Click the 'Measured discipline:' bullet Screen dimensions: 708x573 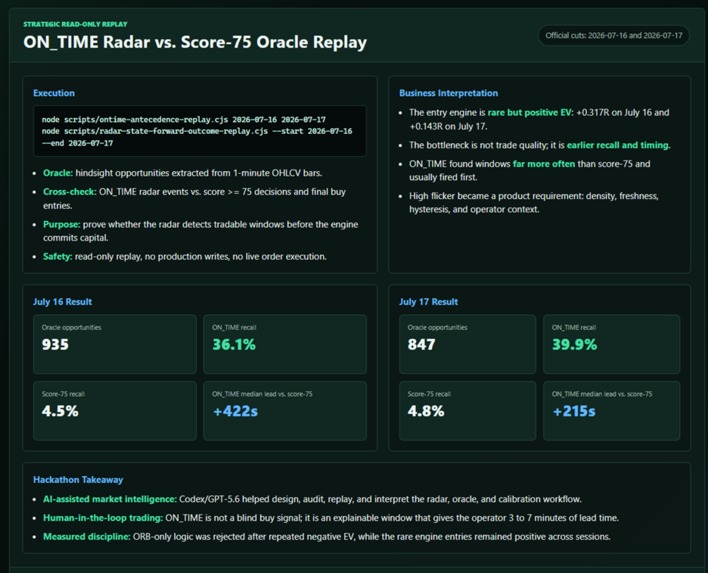(327, 536)
